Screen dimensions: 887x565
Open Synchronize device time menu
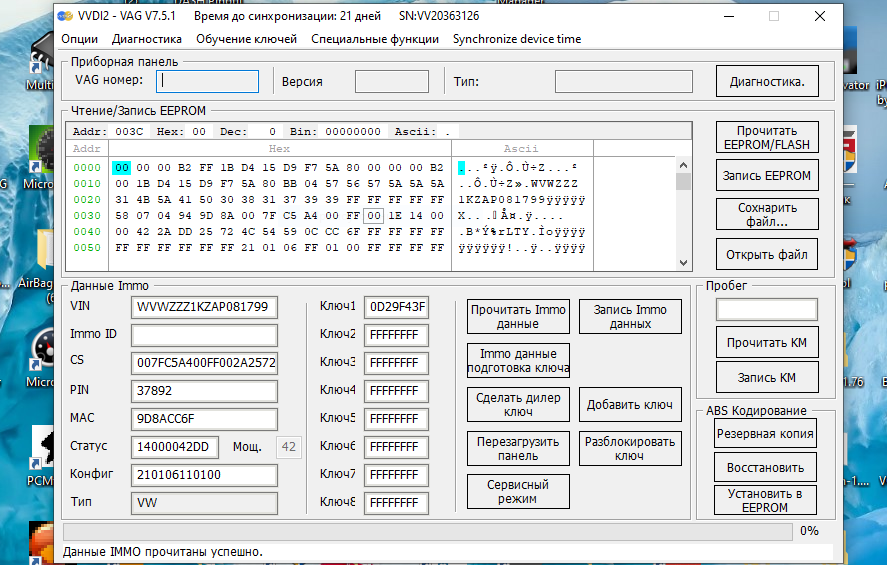516,39
